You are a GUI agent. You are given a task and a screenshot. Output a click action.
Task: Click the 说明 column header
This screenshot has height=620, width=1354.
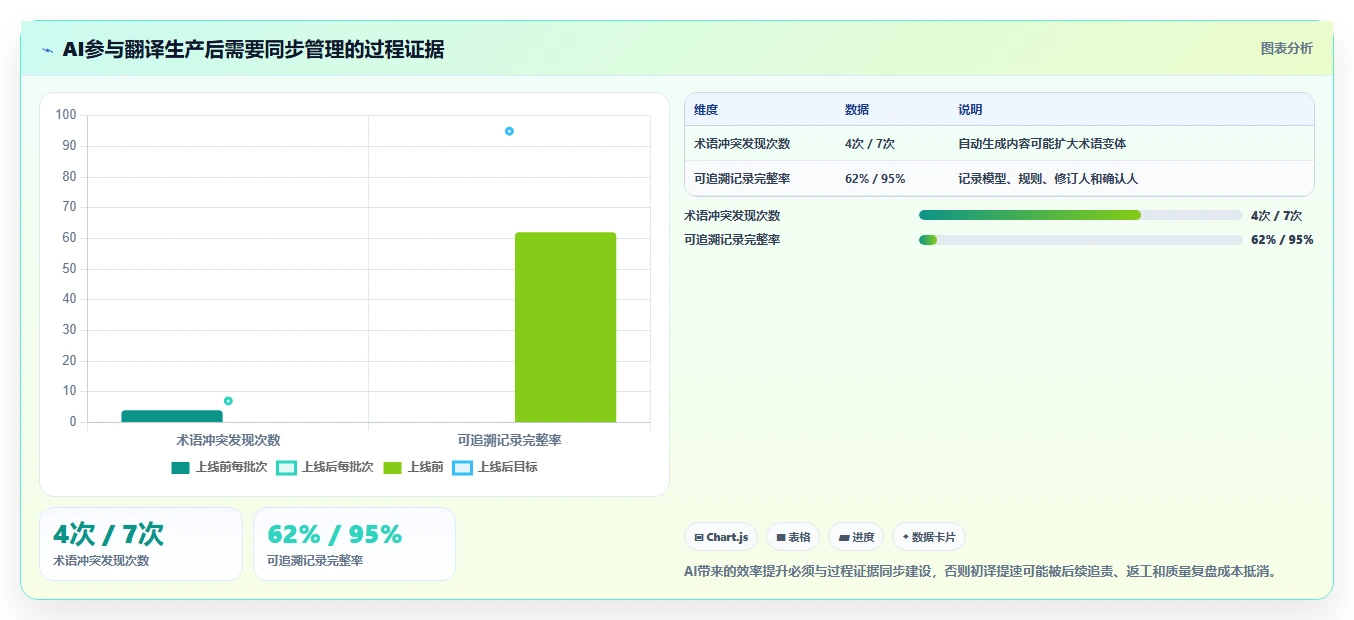[970, 110]
